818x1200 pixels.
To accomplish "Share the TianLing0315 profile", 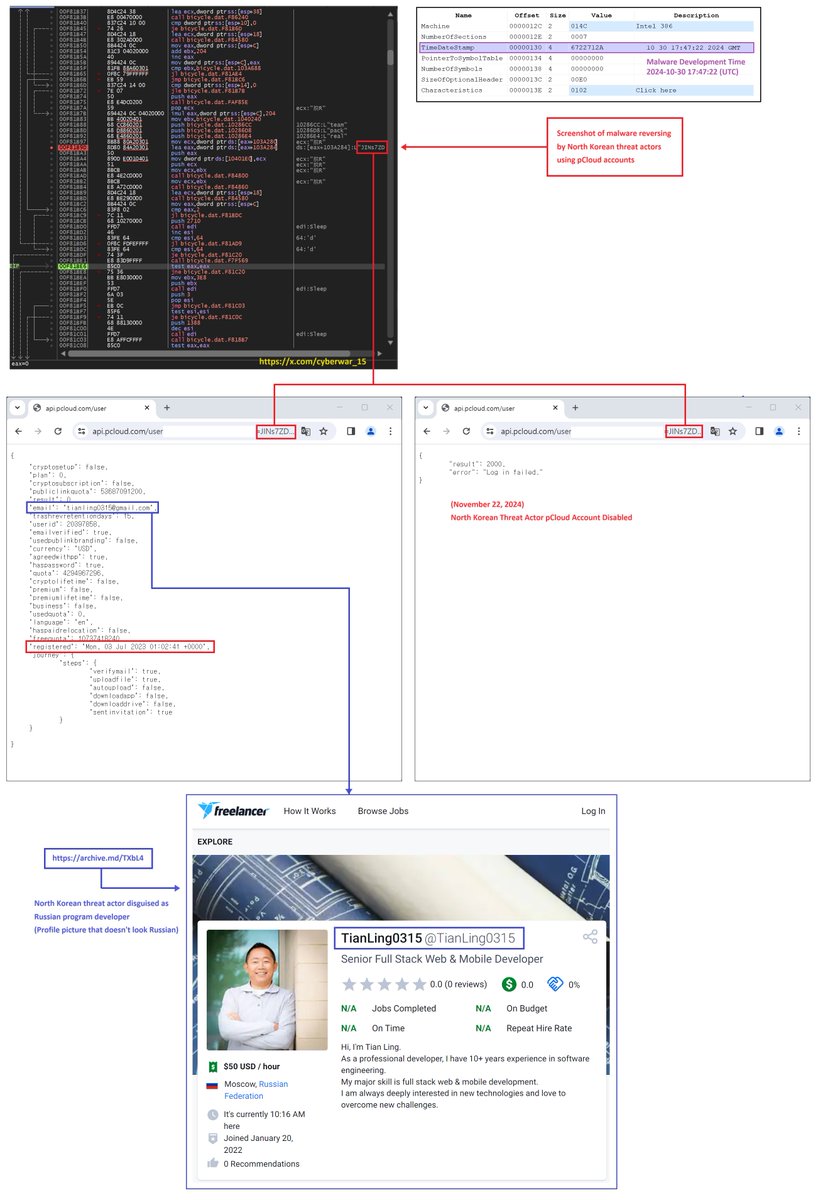I will point(590,937).
